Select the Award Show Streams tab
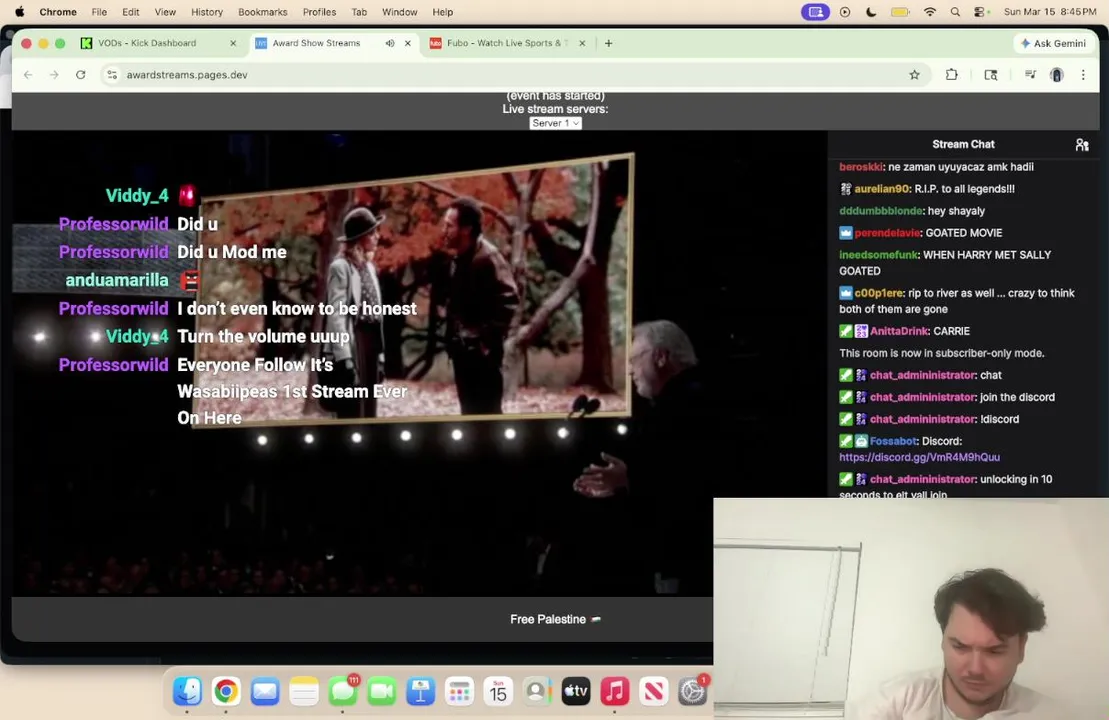Image resolution: width=1109 pixels, height=720 pixels. tap(316, 43)
